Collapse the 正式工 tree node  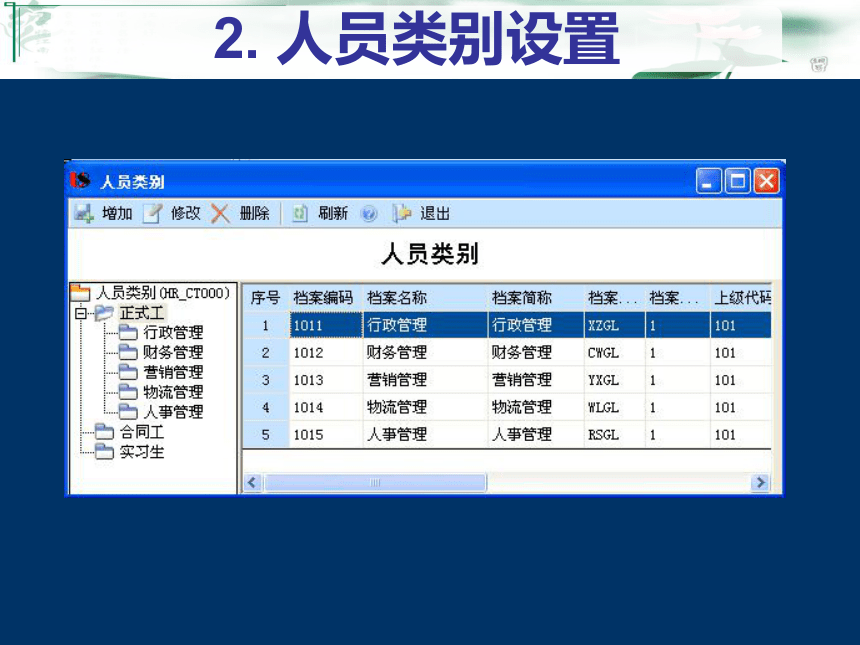[x=81, y=313]
